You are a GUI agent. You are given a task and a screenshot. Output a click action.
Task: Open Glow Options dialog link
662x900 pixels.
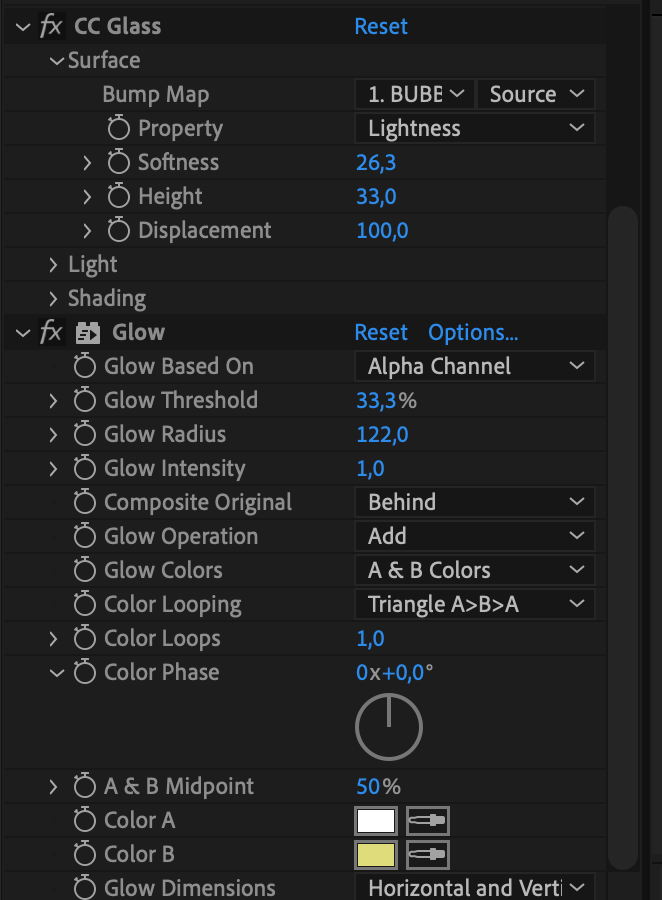tap(473, 333)
